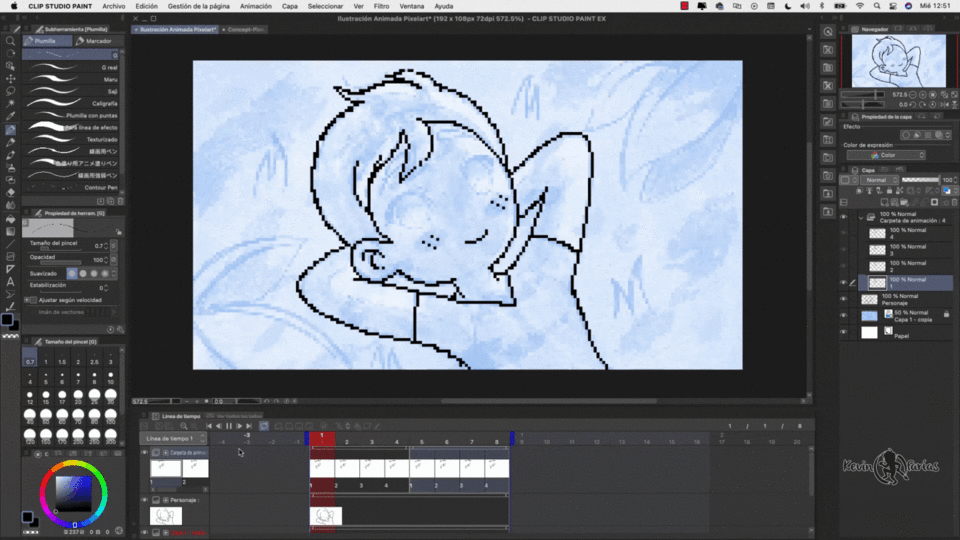
Task: Go to last frame in timeline
Action: pyautogui.click(x=249, y=426)
